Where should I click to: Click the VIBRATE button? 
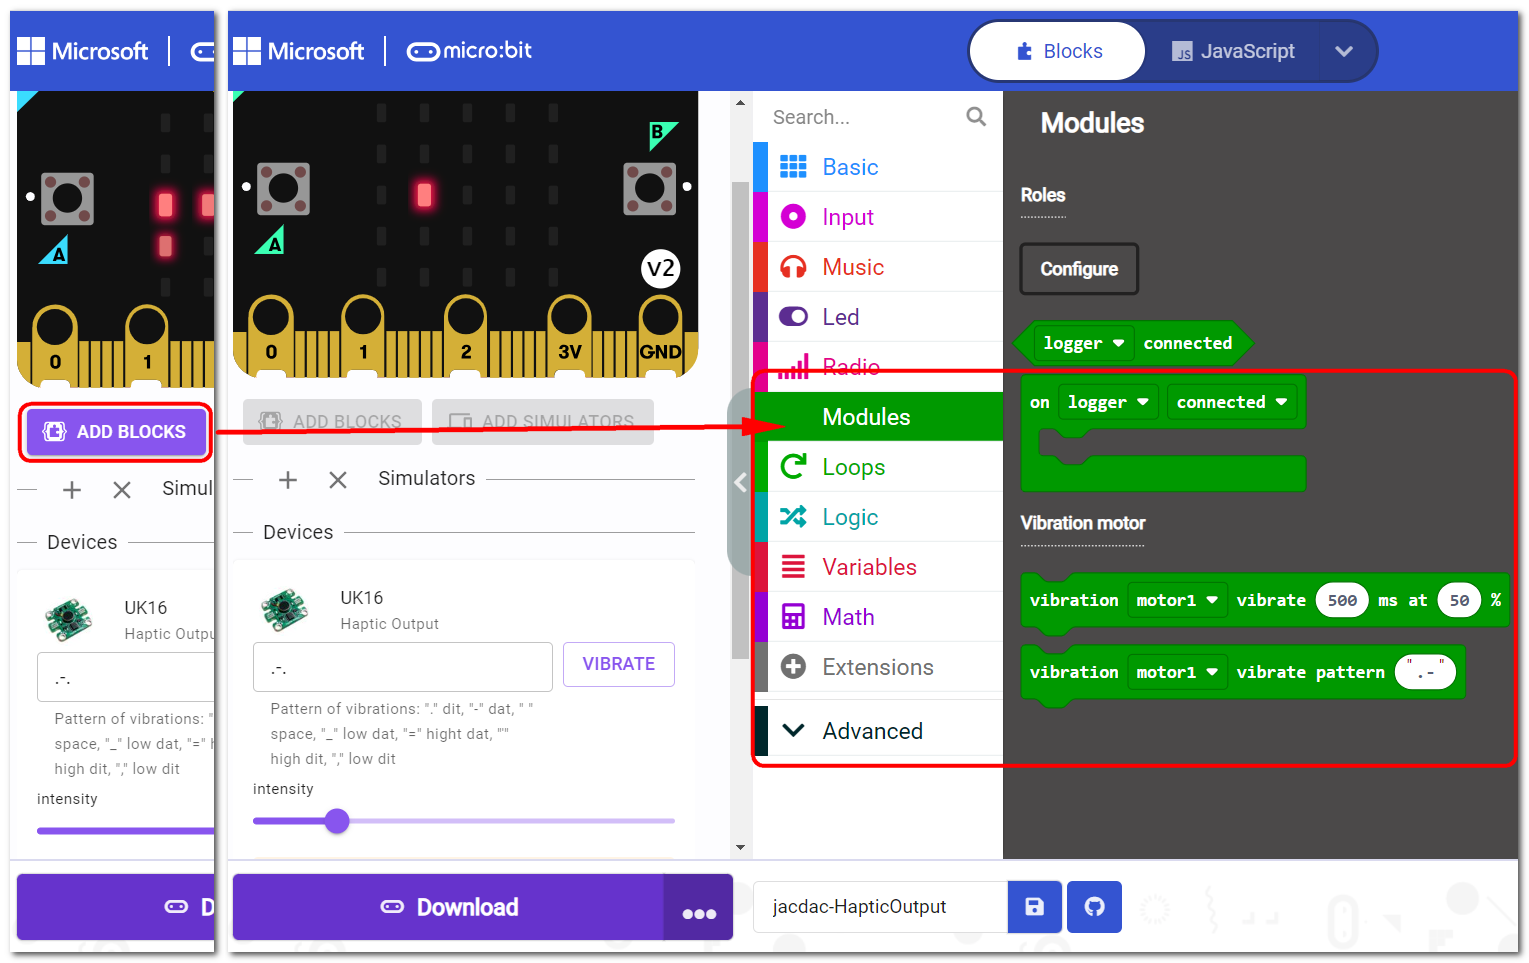point(618,664)
